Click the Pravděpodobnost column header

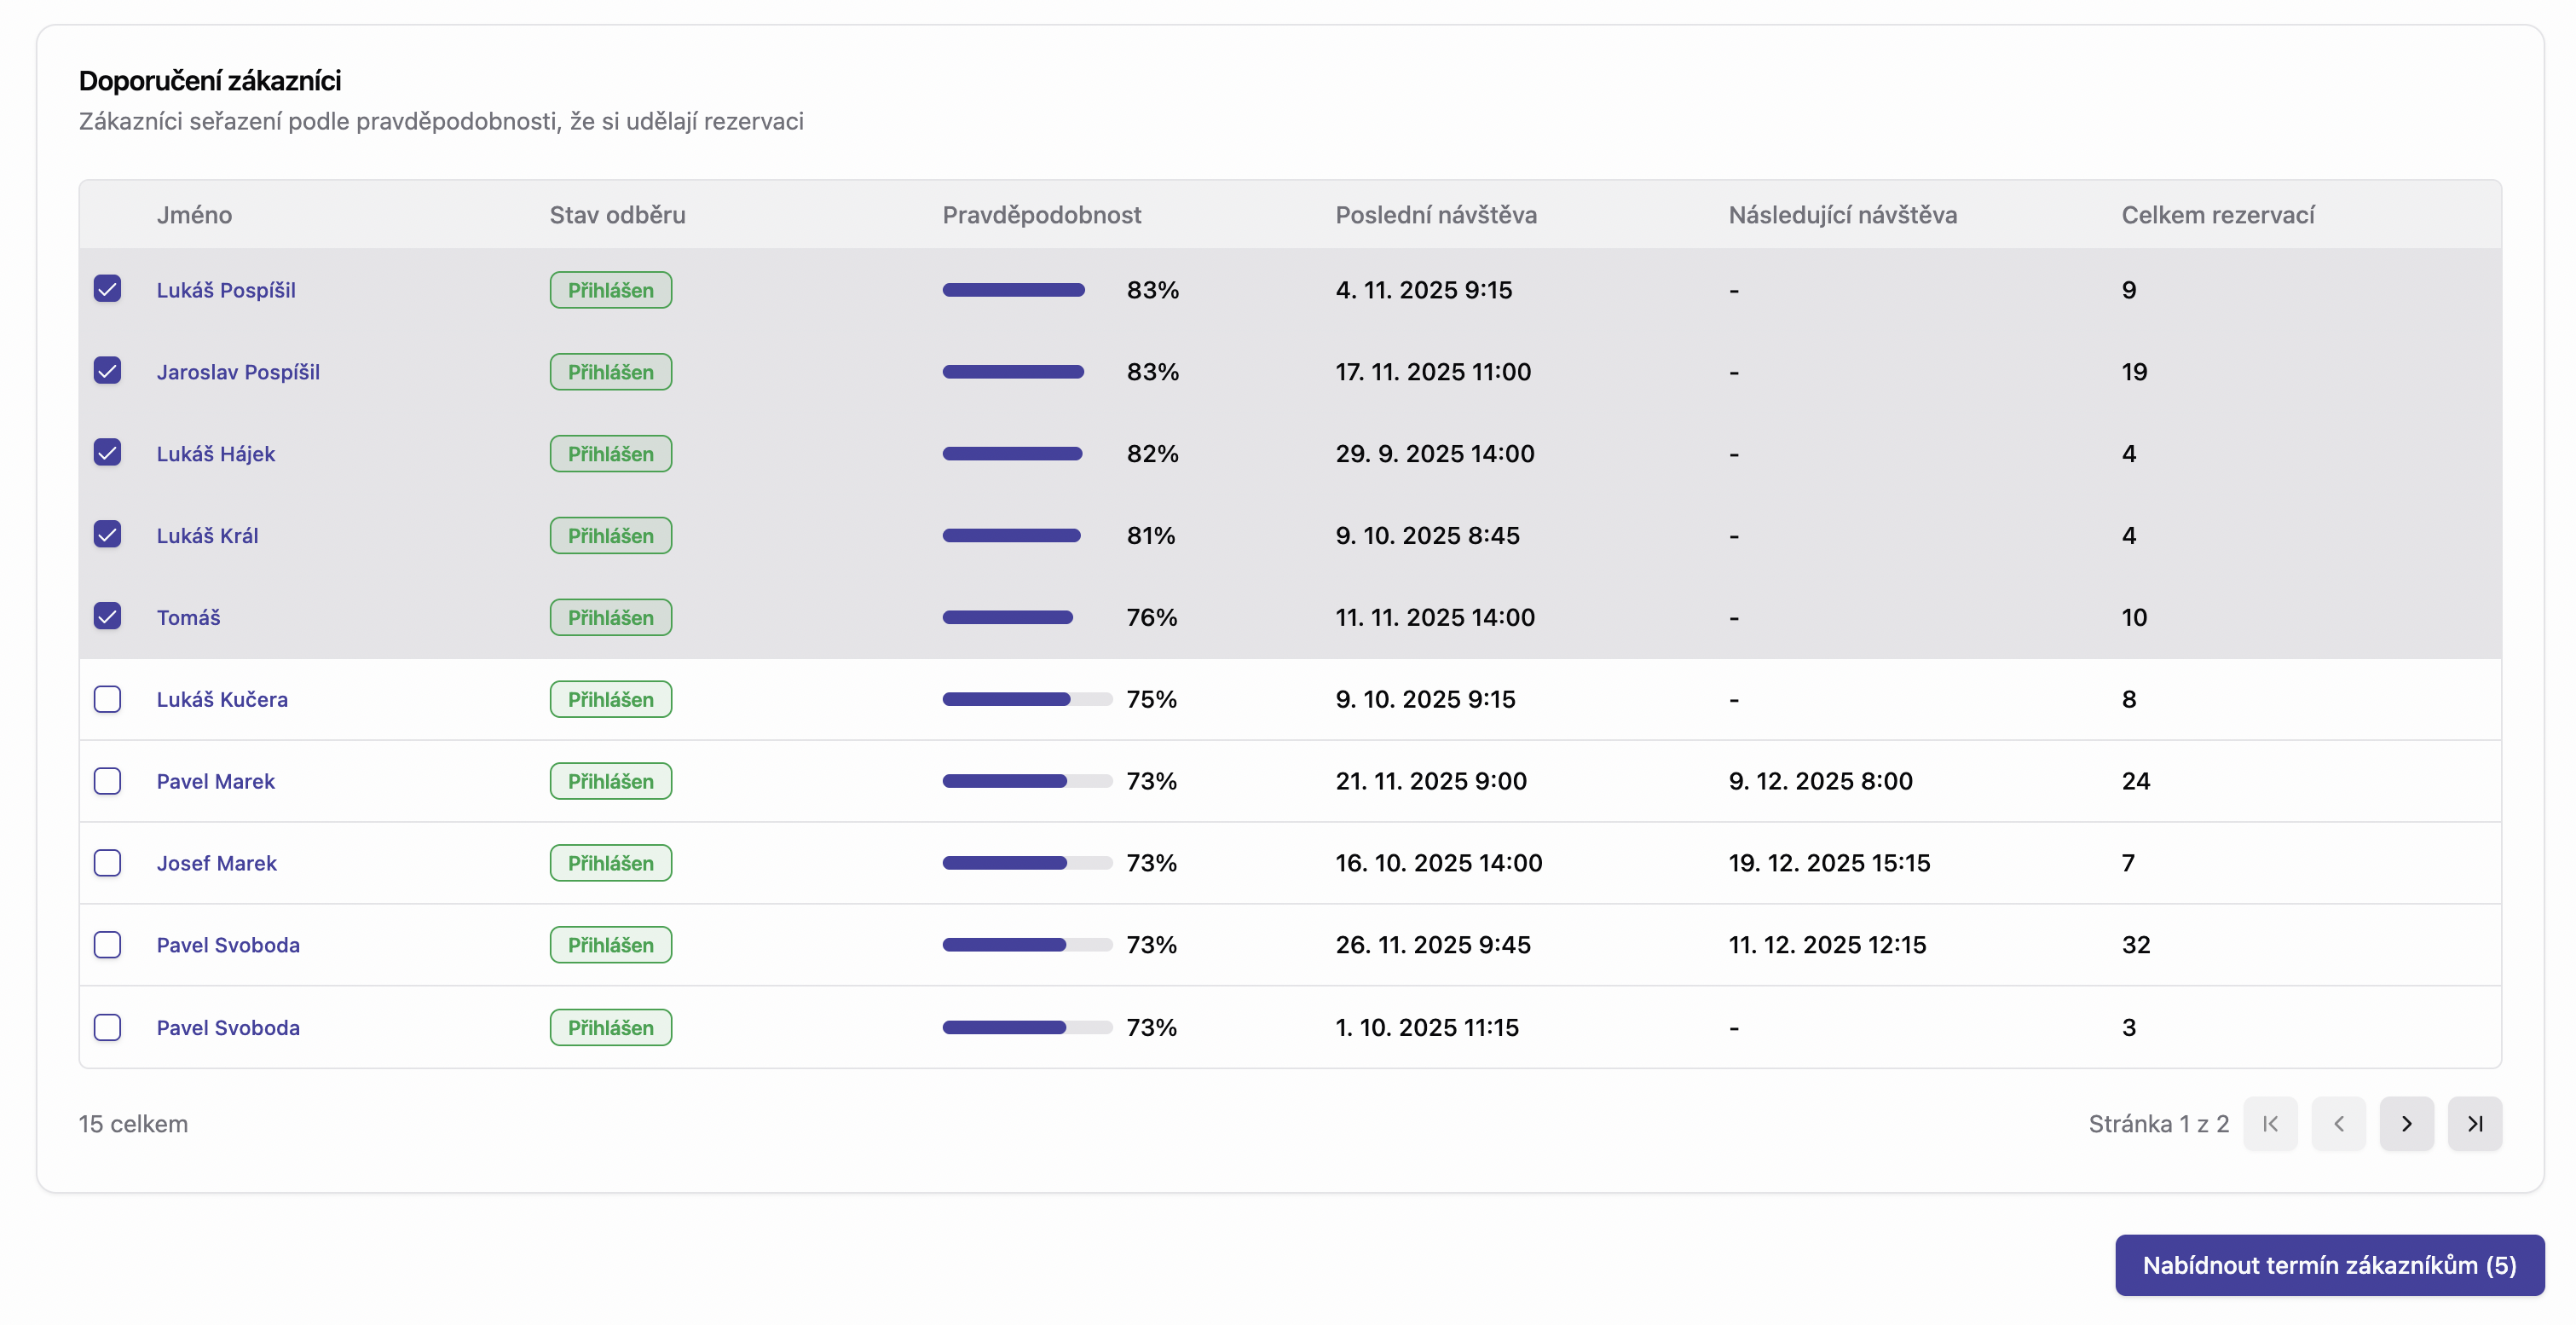(x=1041, y=215)
